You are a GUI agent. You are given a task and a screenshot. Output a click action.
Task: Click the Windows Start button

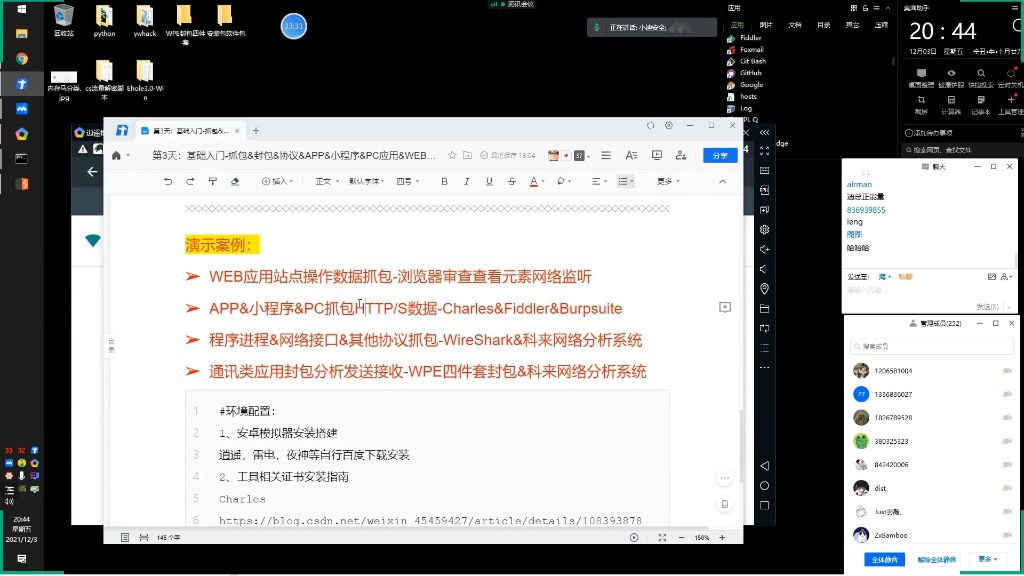pos(22,9)
